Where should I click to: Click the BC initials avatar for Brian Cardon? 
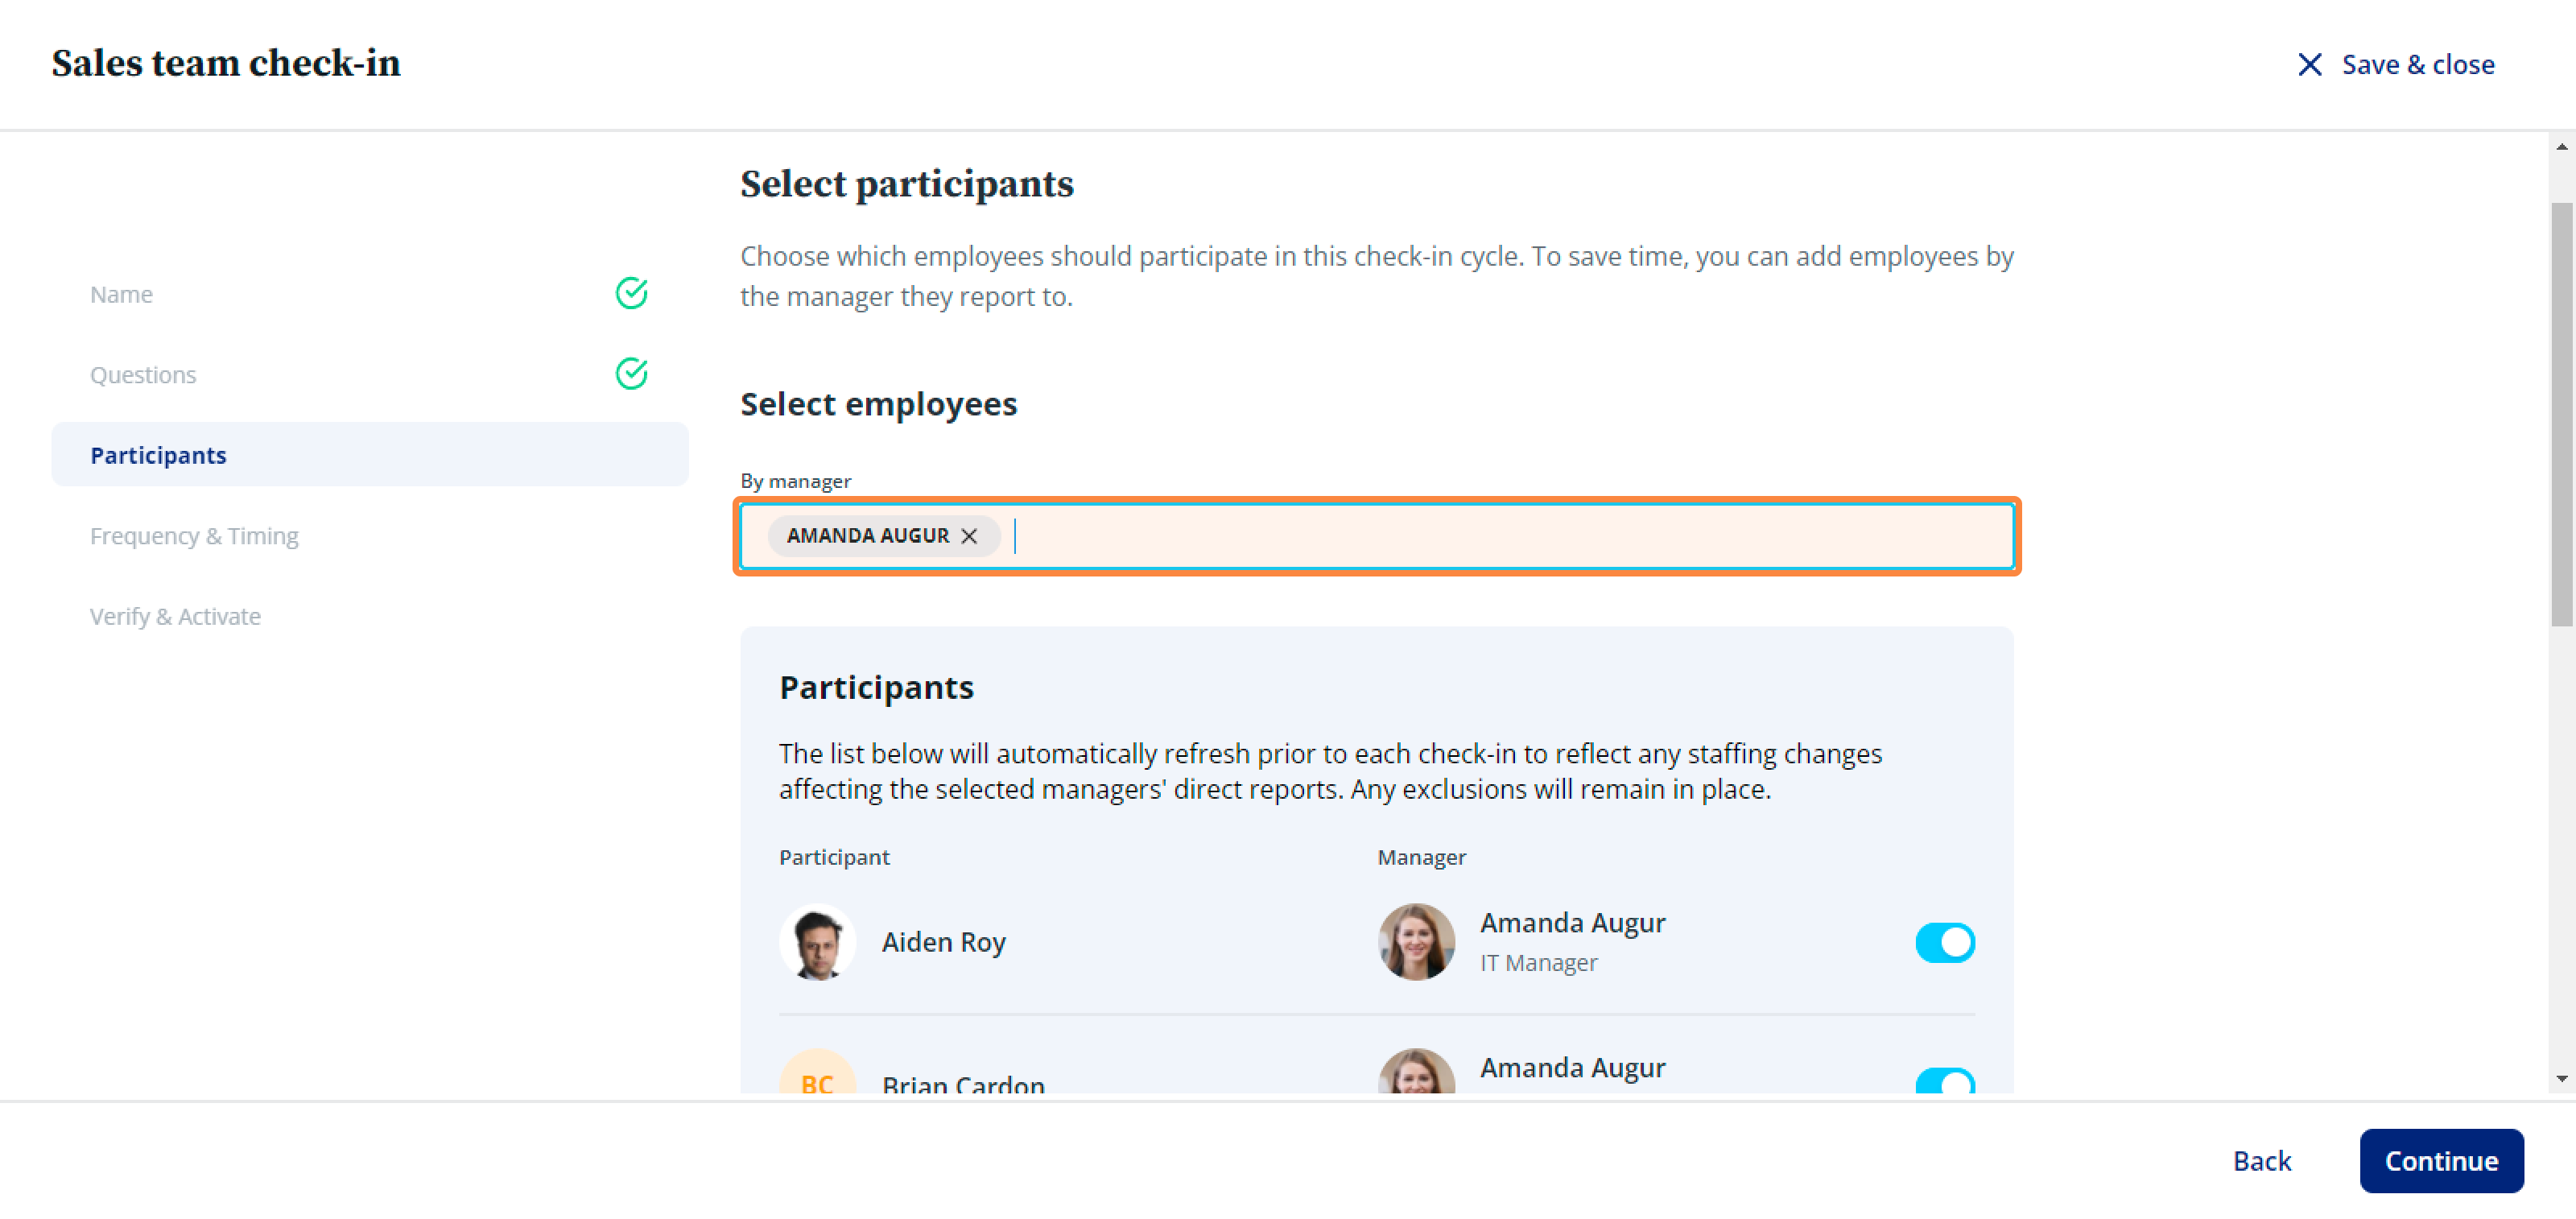point(817,1072)
